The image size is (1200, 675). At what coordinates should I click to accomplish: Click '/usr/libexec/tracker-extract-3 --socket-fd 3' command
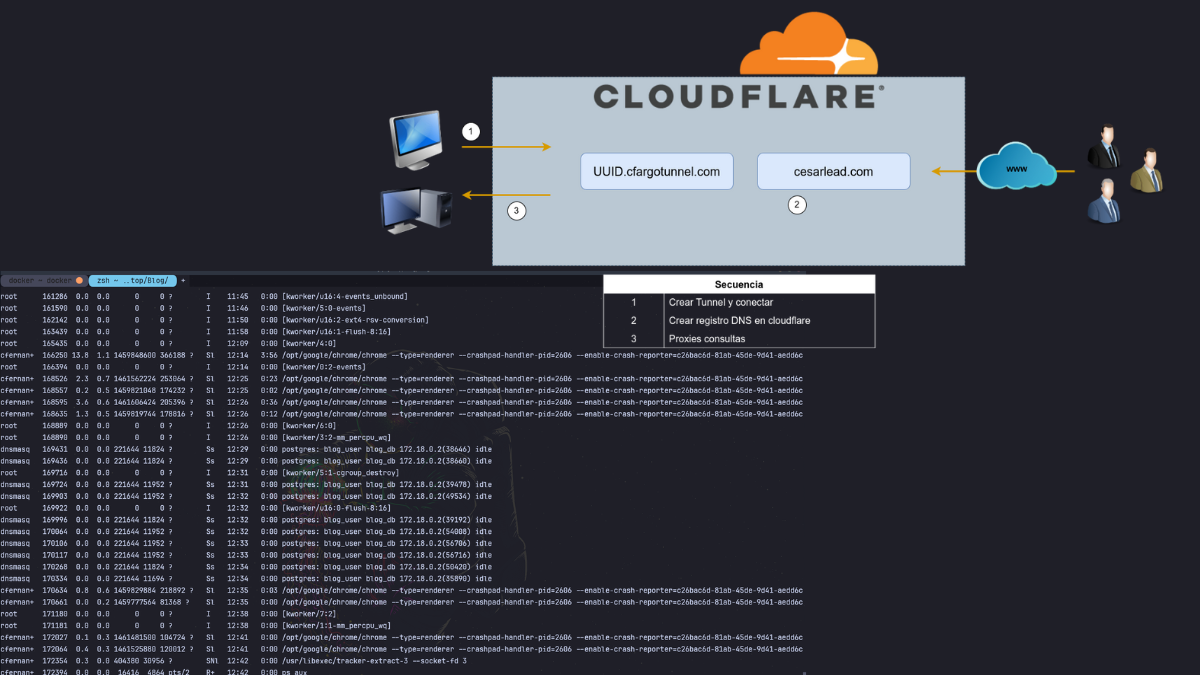pyautogui.click(x=374, y=661)
